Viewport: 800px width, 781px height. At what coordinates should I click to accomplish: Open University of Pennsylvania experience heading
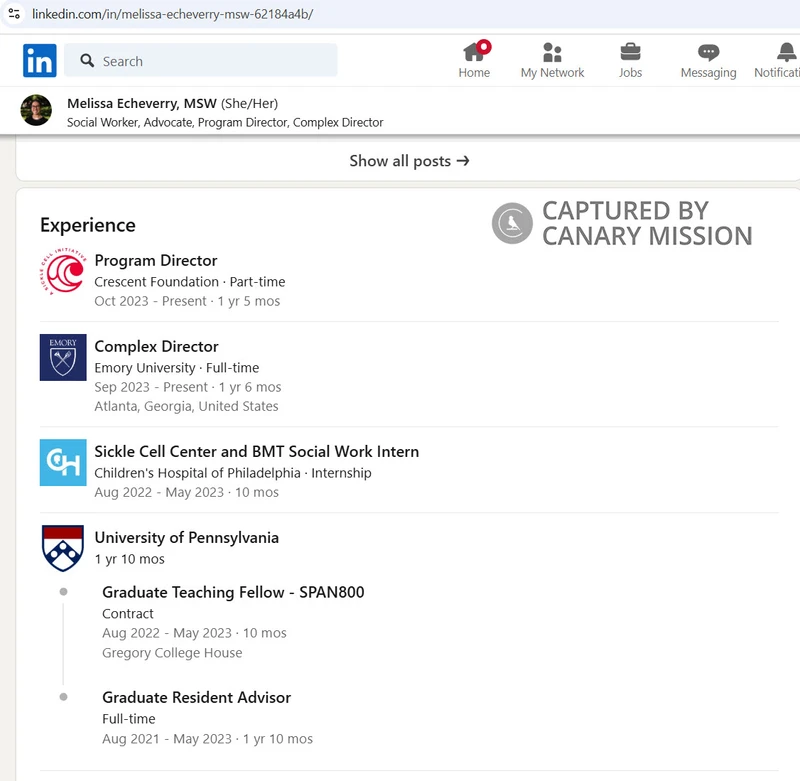[187, 538]
